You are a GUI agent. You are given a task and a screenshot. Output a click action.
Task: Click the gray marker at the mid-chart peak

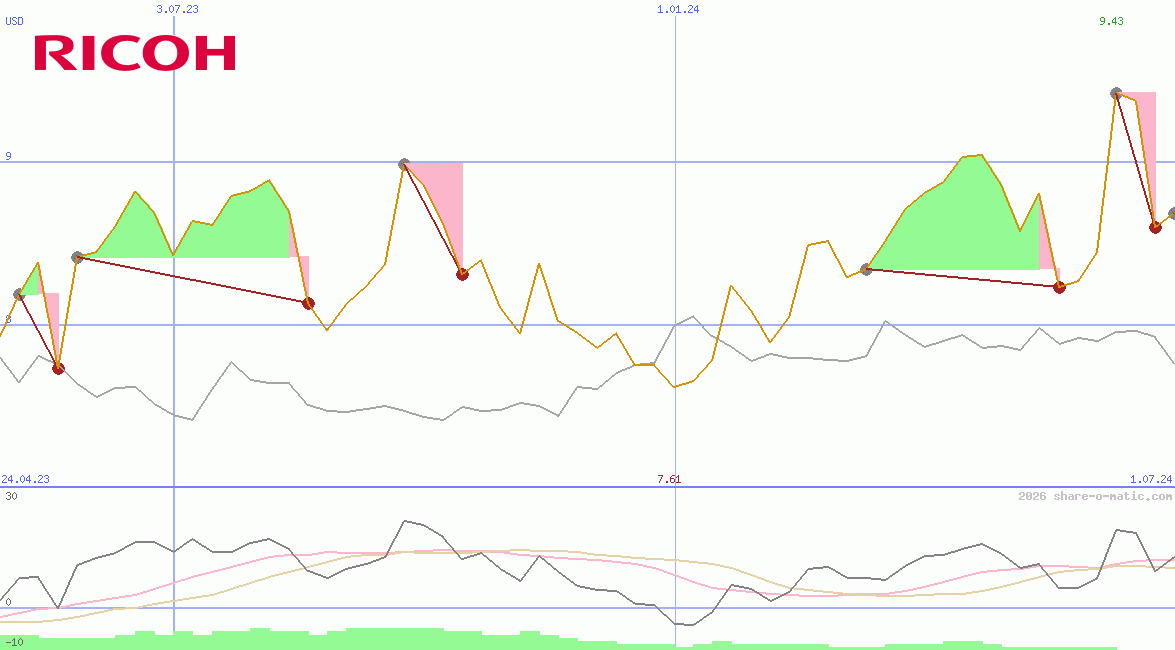click(403, 164)
